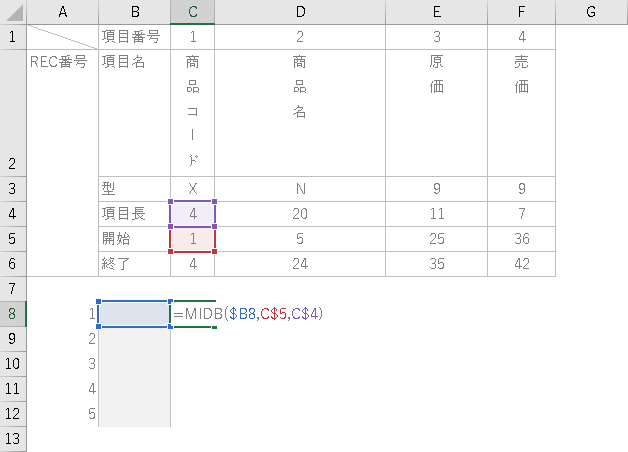The height and width of the screenshot is (452, 628).
Task: Select row 1 header
Action: [13, 37]
